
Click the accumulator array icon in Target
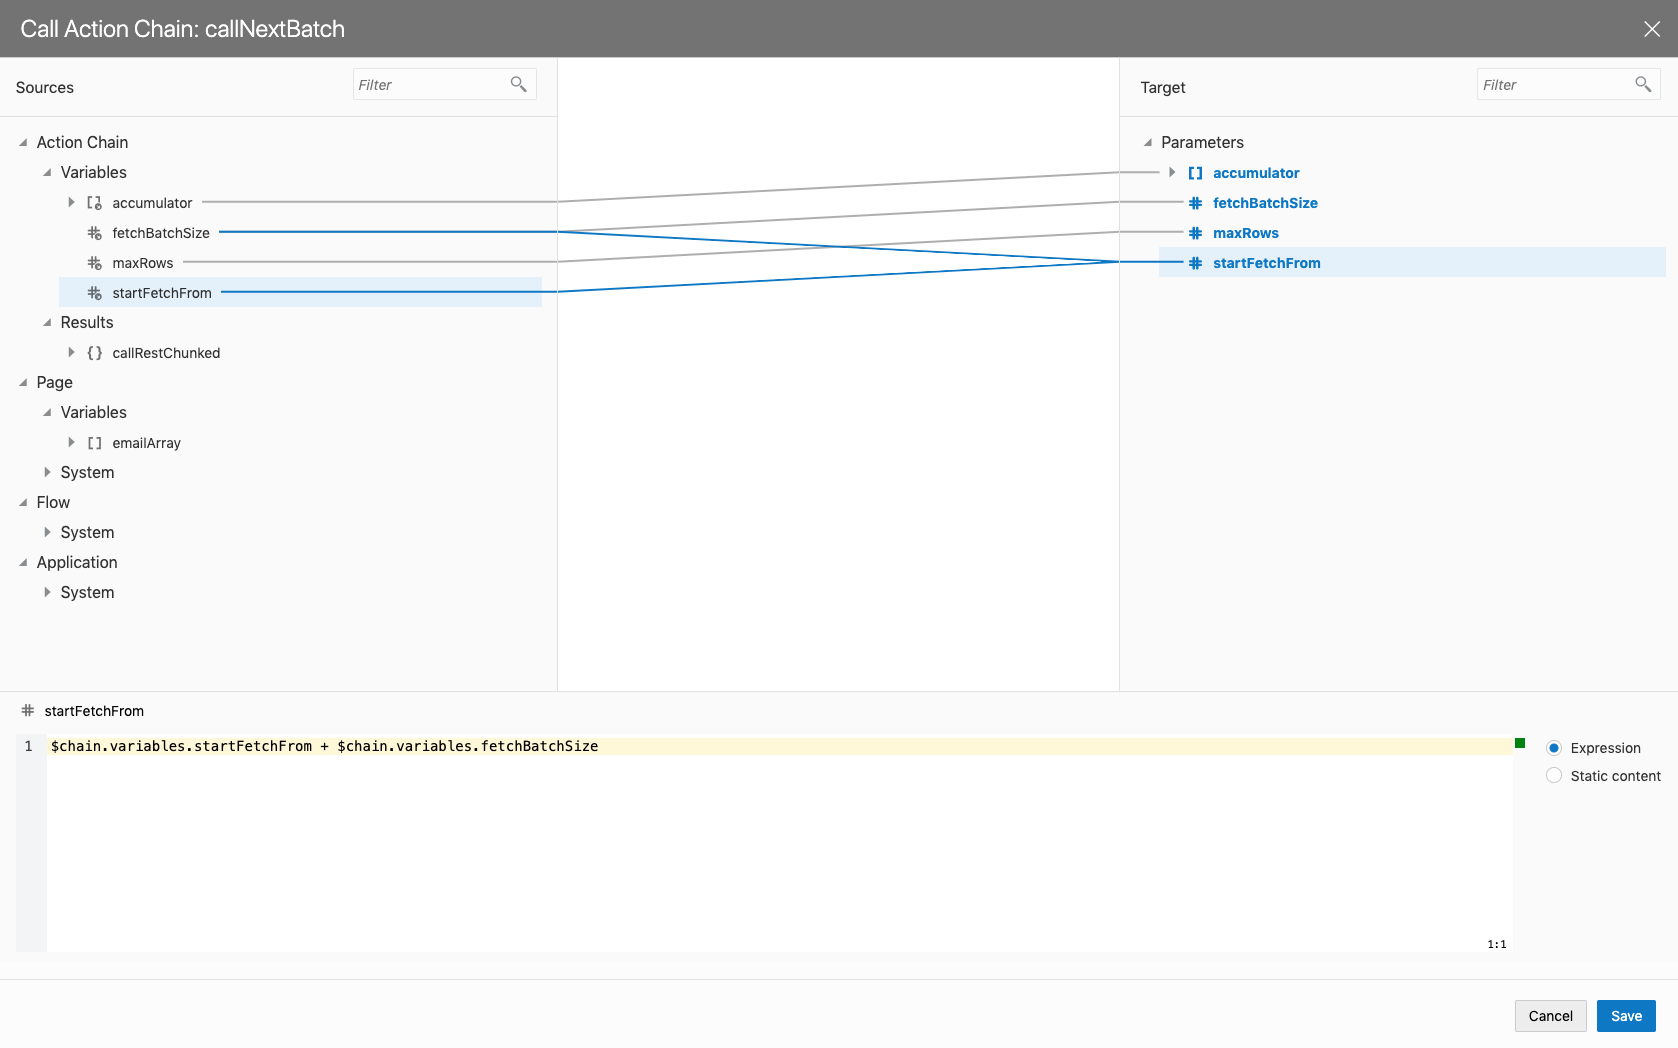pyautogui.click(x=1195, y=173)
